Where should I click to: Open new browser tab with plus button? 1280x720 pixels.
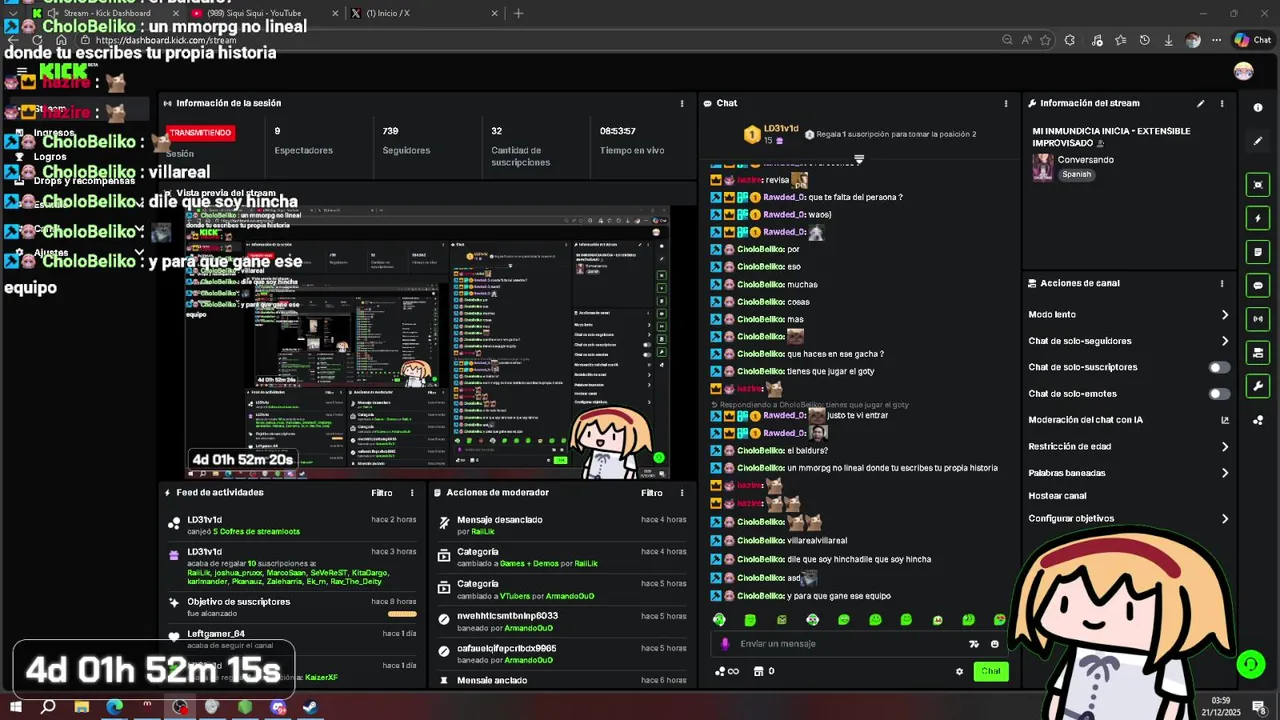517,13
